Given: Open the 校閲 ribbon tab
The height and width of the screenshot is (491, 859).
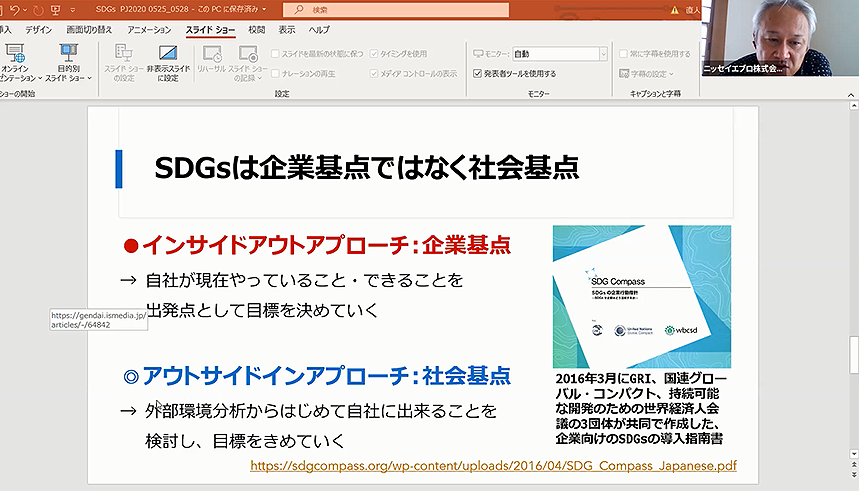Looking at the screenshot, I should 257,30.
